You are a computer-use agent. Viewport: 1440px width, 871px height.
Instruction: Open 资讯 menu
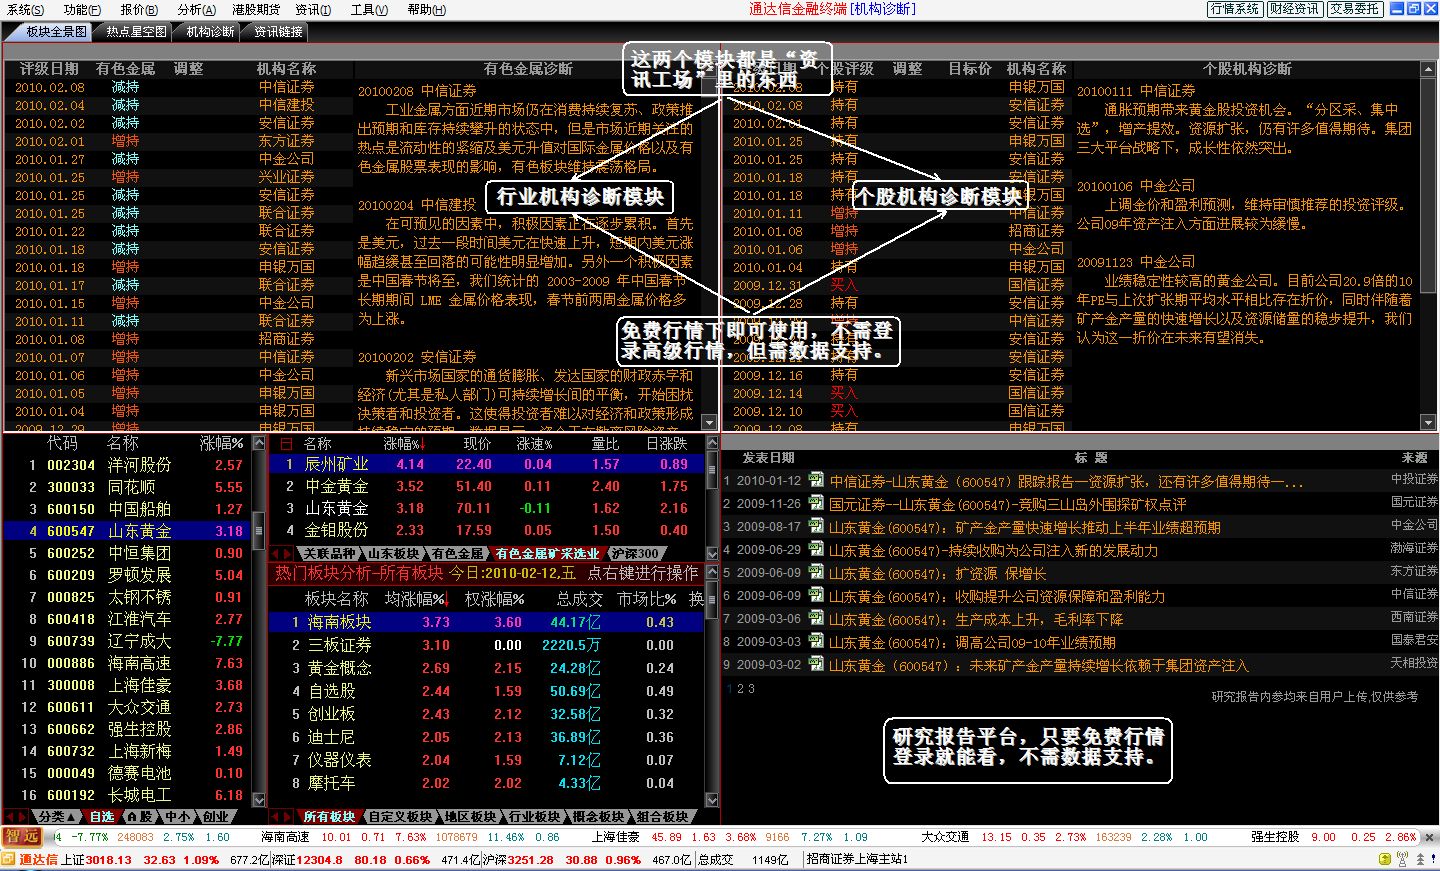313,9
